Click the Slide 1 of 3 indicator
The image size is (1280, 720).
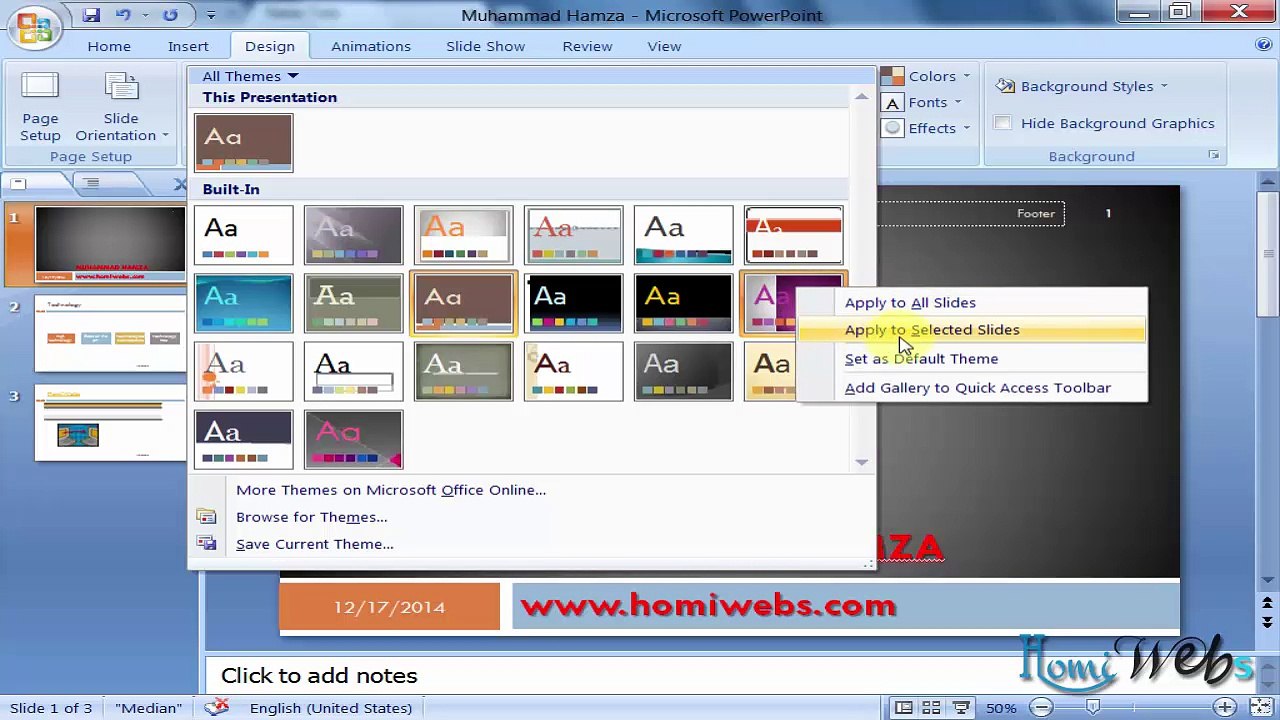tap(51, 708)
